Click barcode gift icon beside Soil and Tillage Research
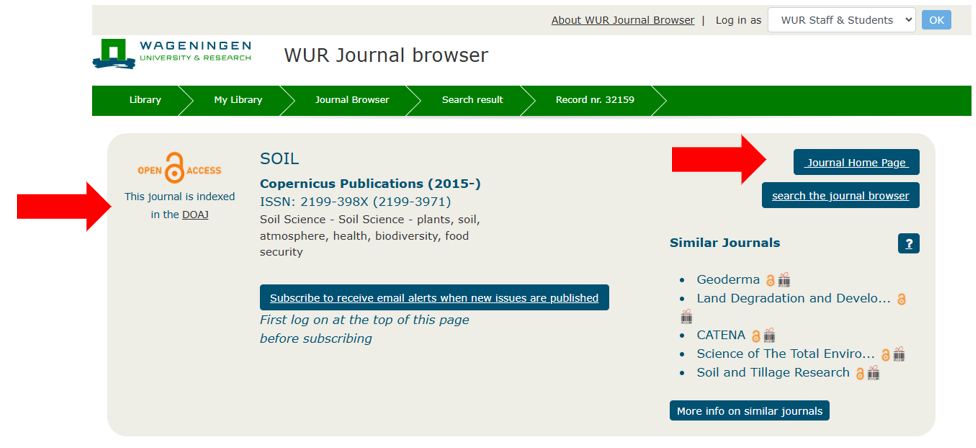976x448 pixels. tap(873, 373)
